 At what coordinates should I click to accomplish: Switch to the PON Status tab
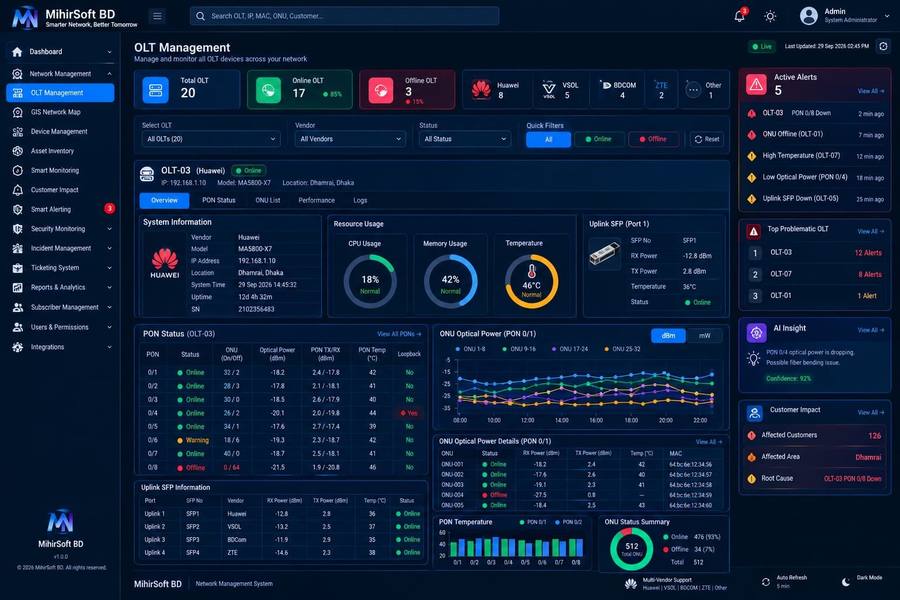219,200
